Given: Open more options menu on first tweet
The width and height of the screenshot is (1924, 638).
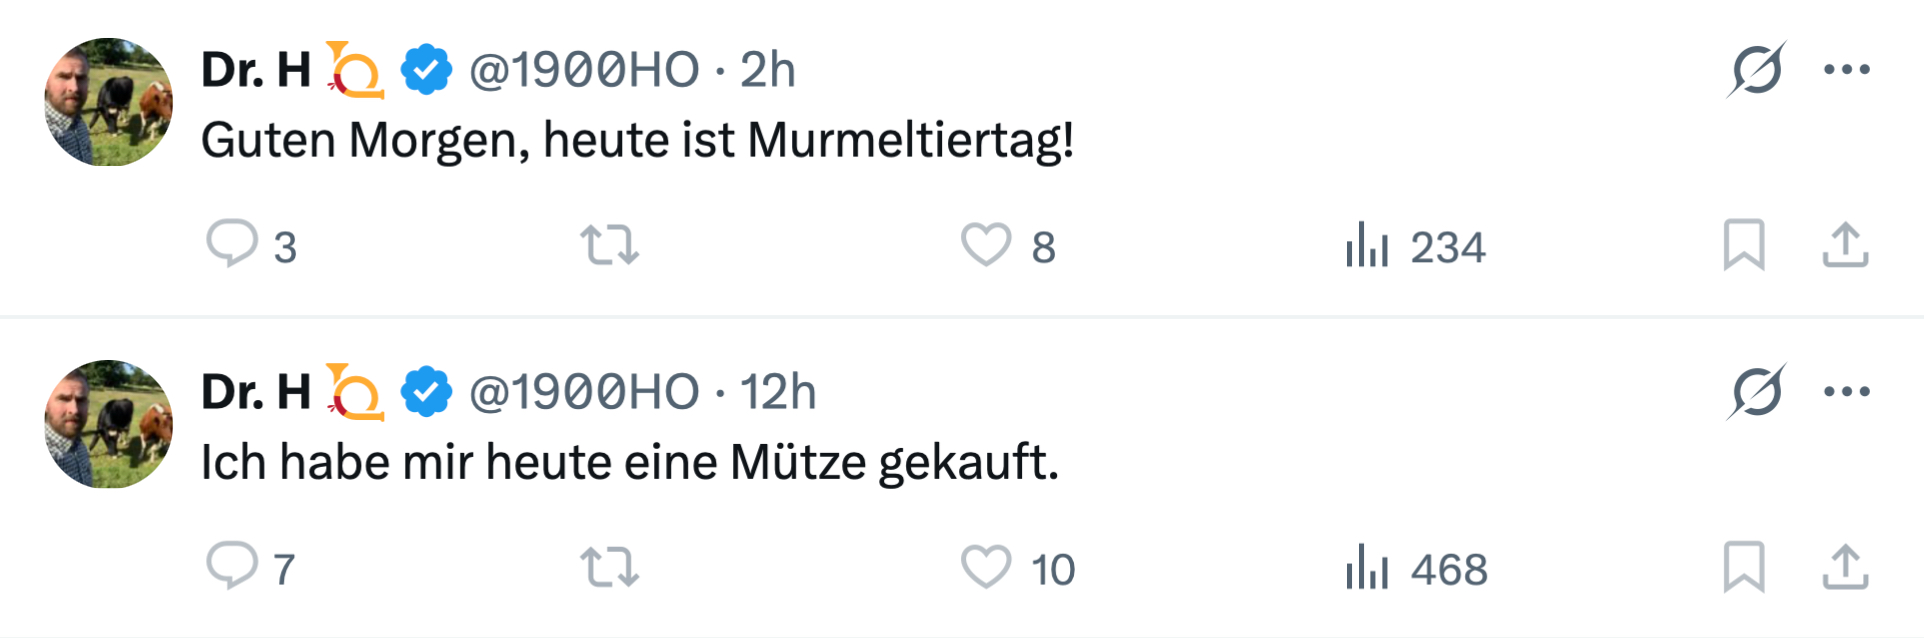Looking at the screenshot, I should 1846,69.
